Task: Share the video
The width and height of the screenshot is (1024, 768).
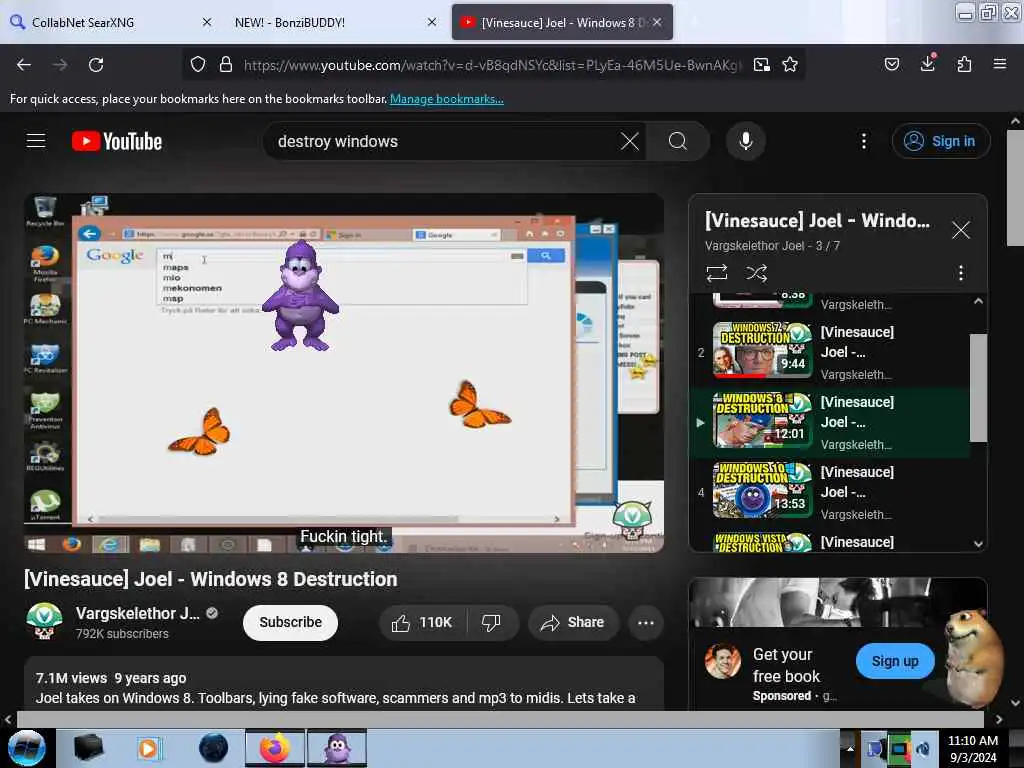Action: click(x=572, y=622)
